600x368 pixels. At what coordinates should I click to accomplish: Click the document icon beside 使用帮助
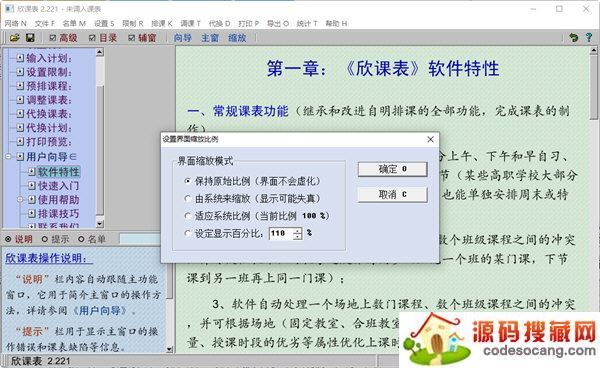pos(32,199)
